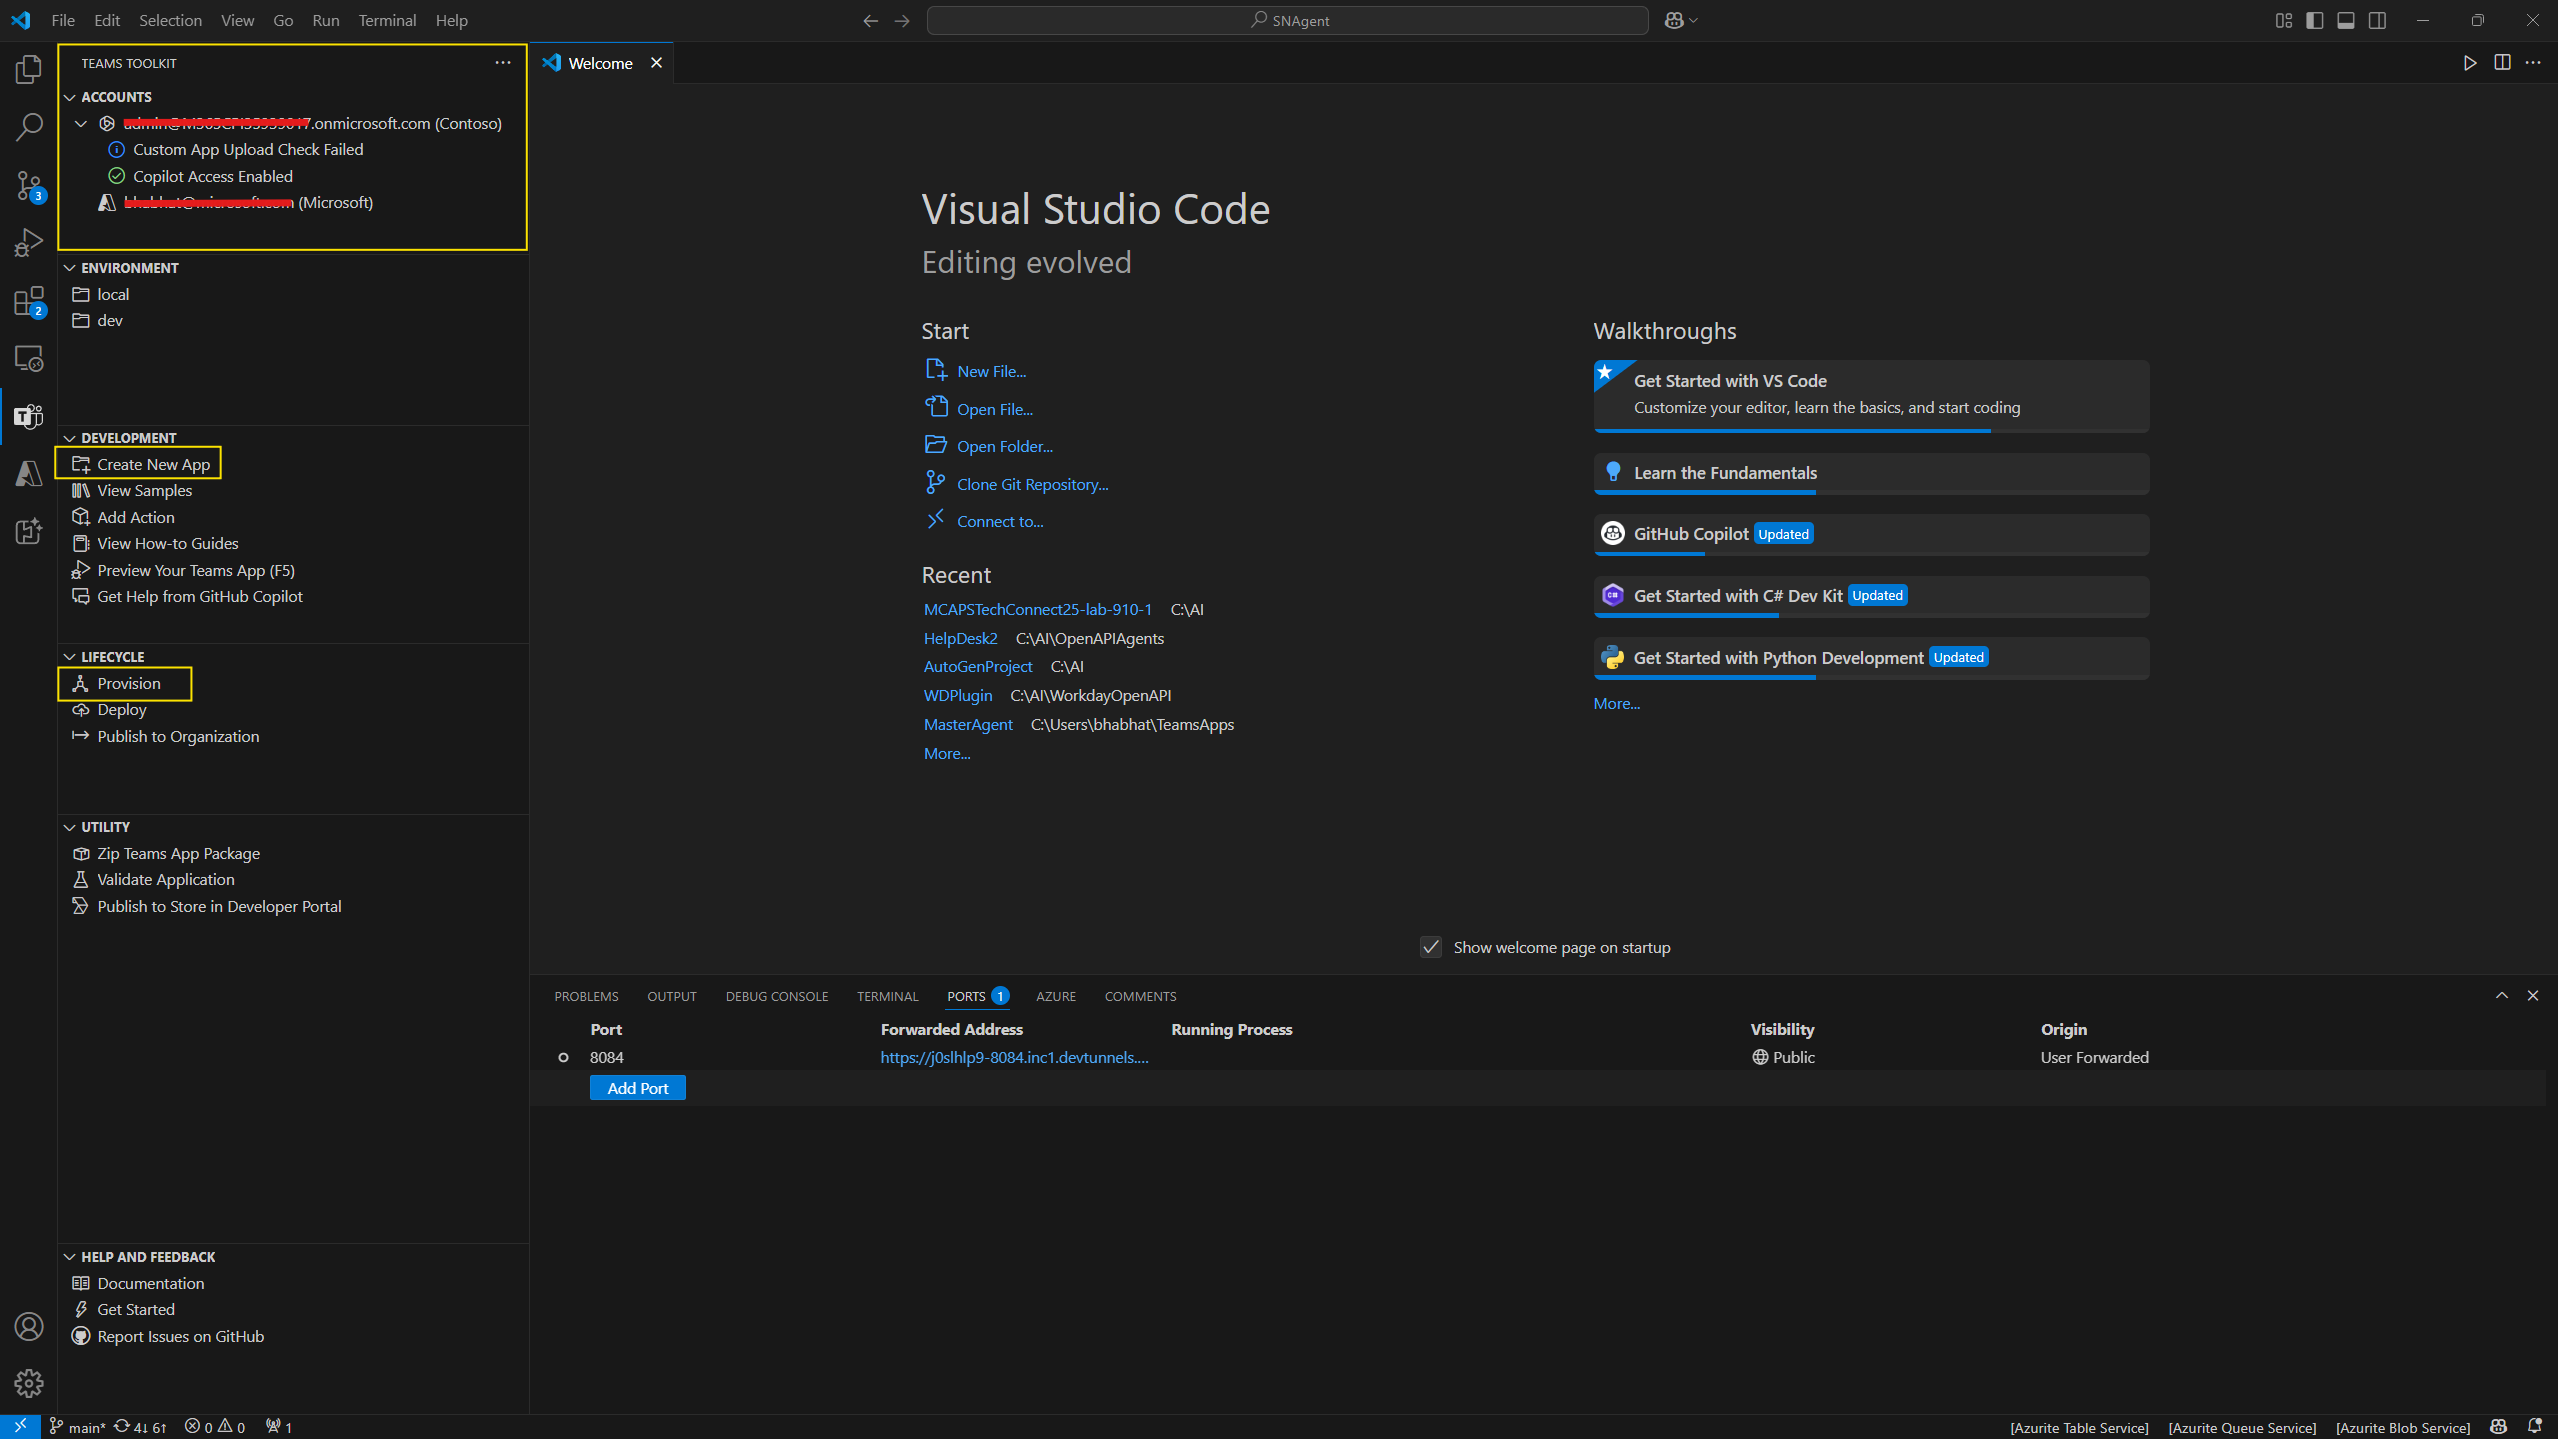The height and width of the screenshot is (1439, 2558).
Task: Collapse the DEVELOPMENT section
Action: [x=70, y=438]
